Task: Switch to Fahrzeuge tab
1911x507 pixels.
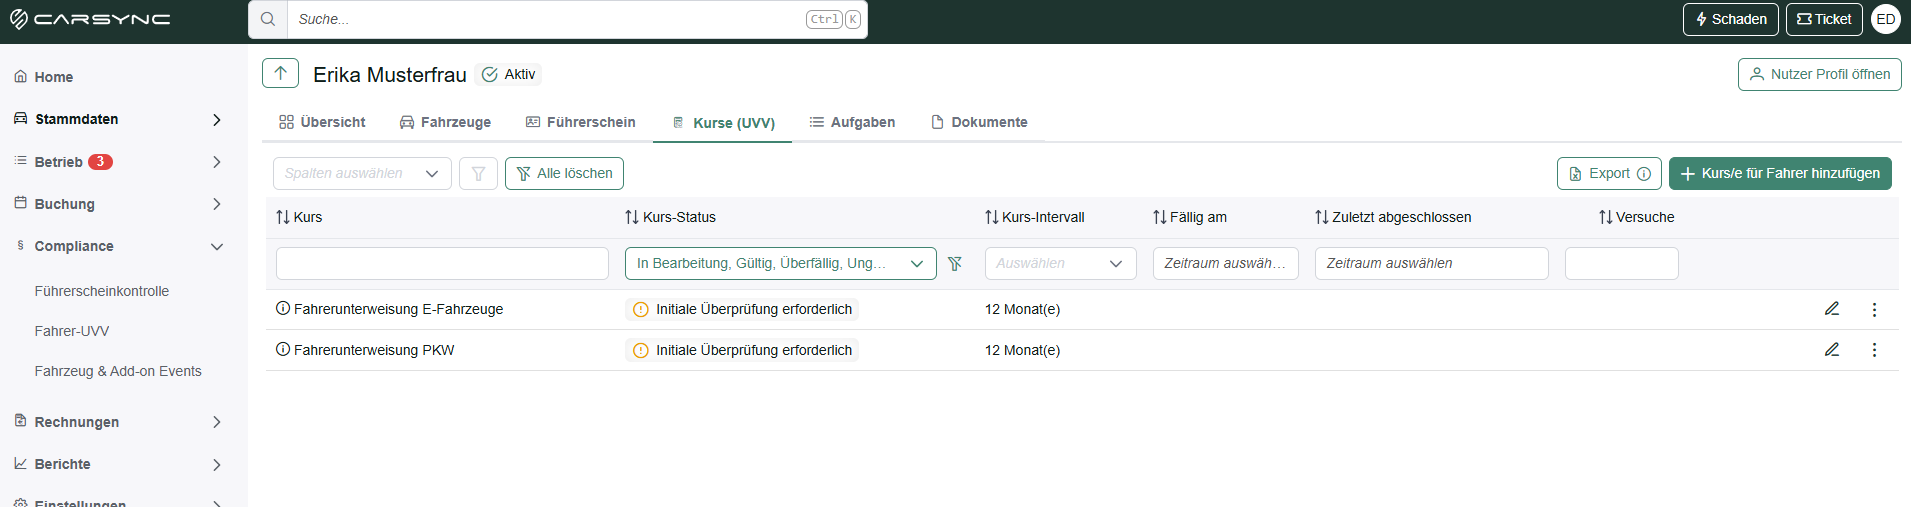Action: click(445, 122)
